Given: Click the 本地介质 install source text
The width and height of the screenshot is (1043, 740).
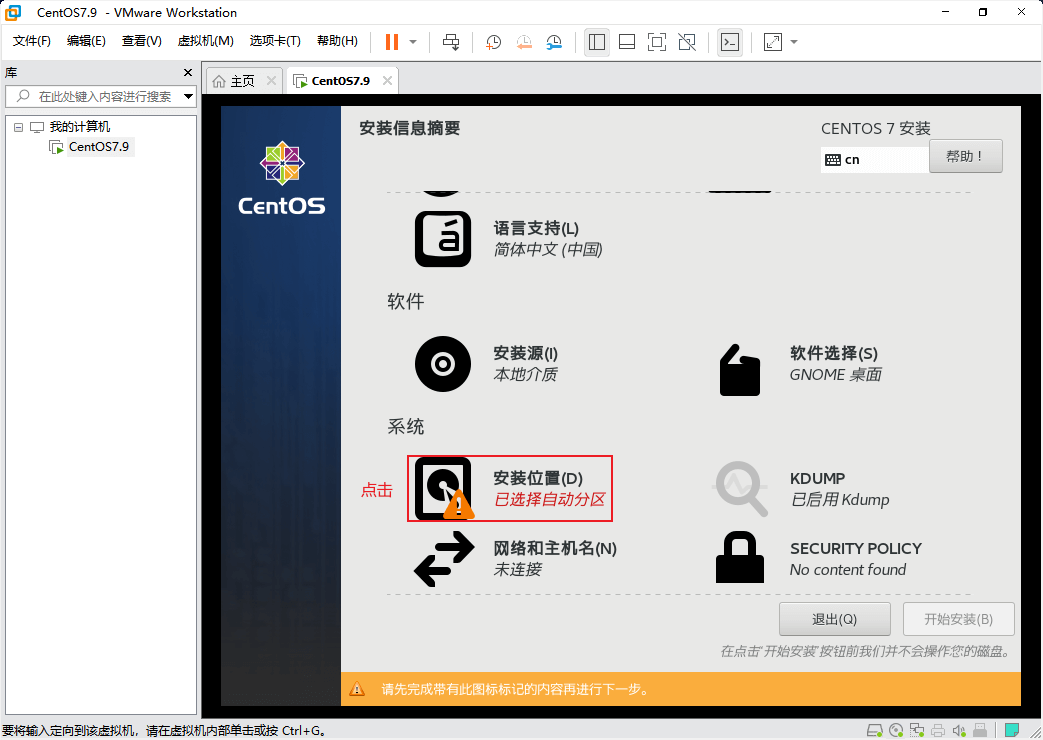Looking at the screenshot, I should 525,375.
